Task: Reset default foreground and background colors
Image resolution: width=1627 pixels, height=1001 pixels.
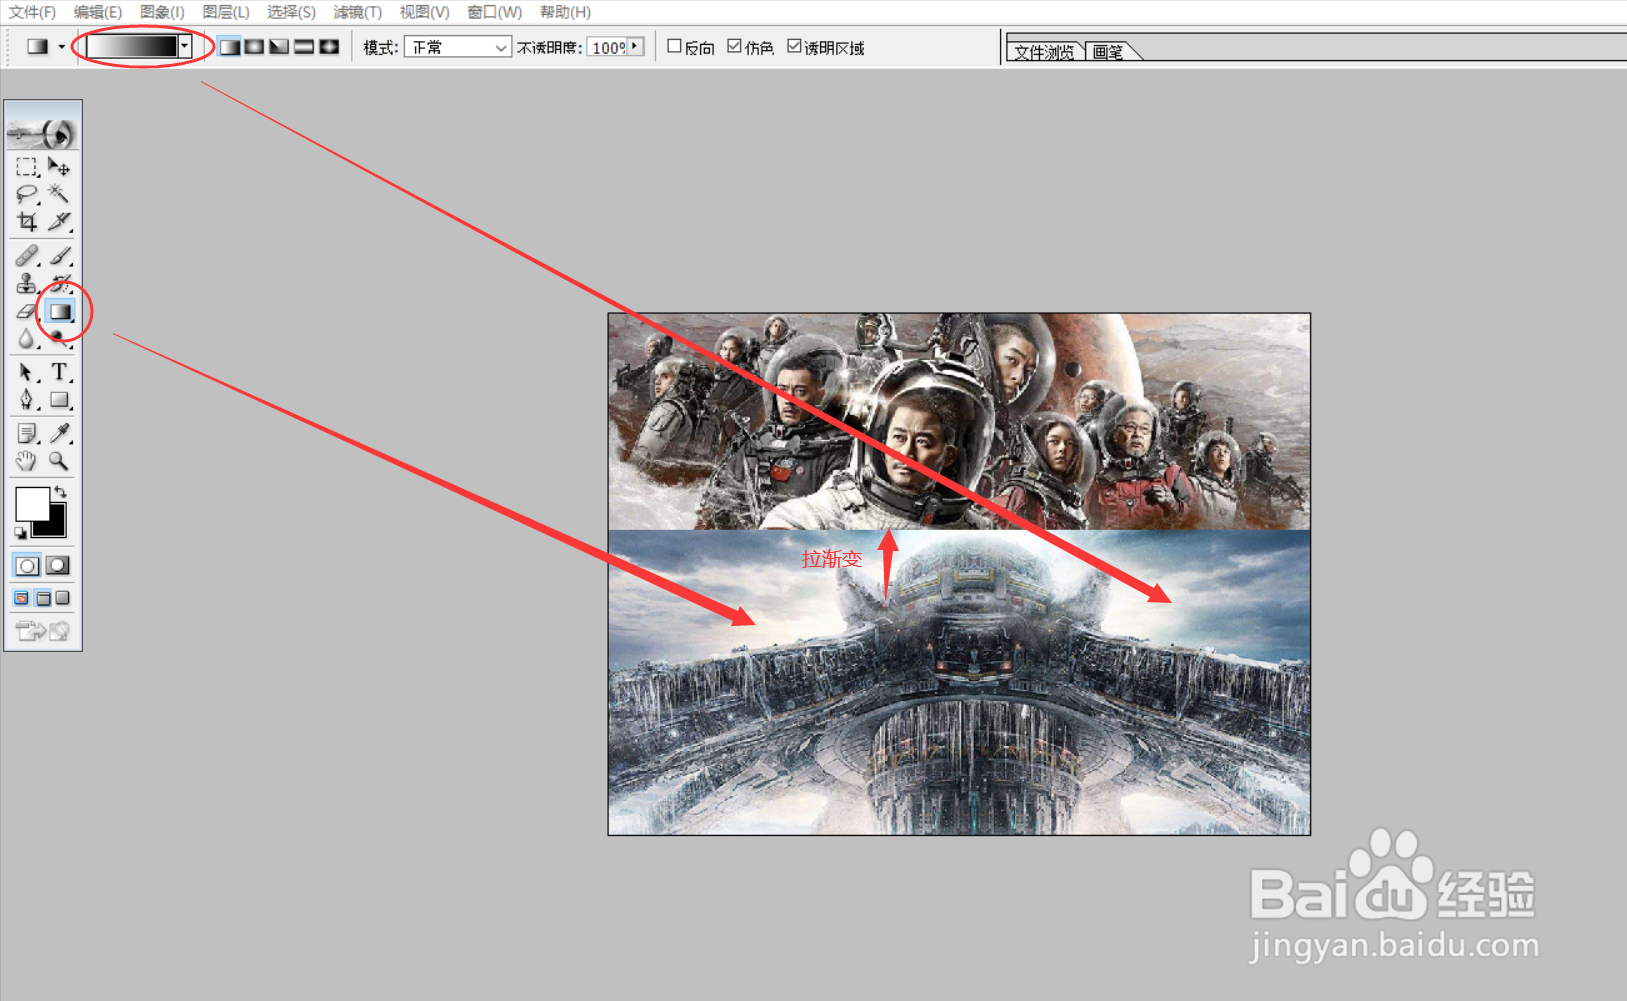Action: [x=20, y=533]
